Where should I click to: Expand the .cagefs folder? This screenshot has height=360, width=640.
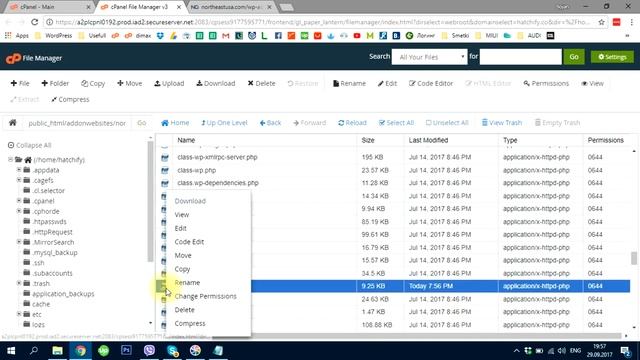tap(19, 180)
